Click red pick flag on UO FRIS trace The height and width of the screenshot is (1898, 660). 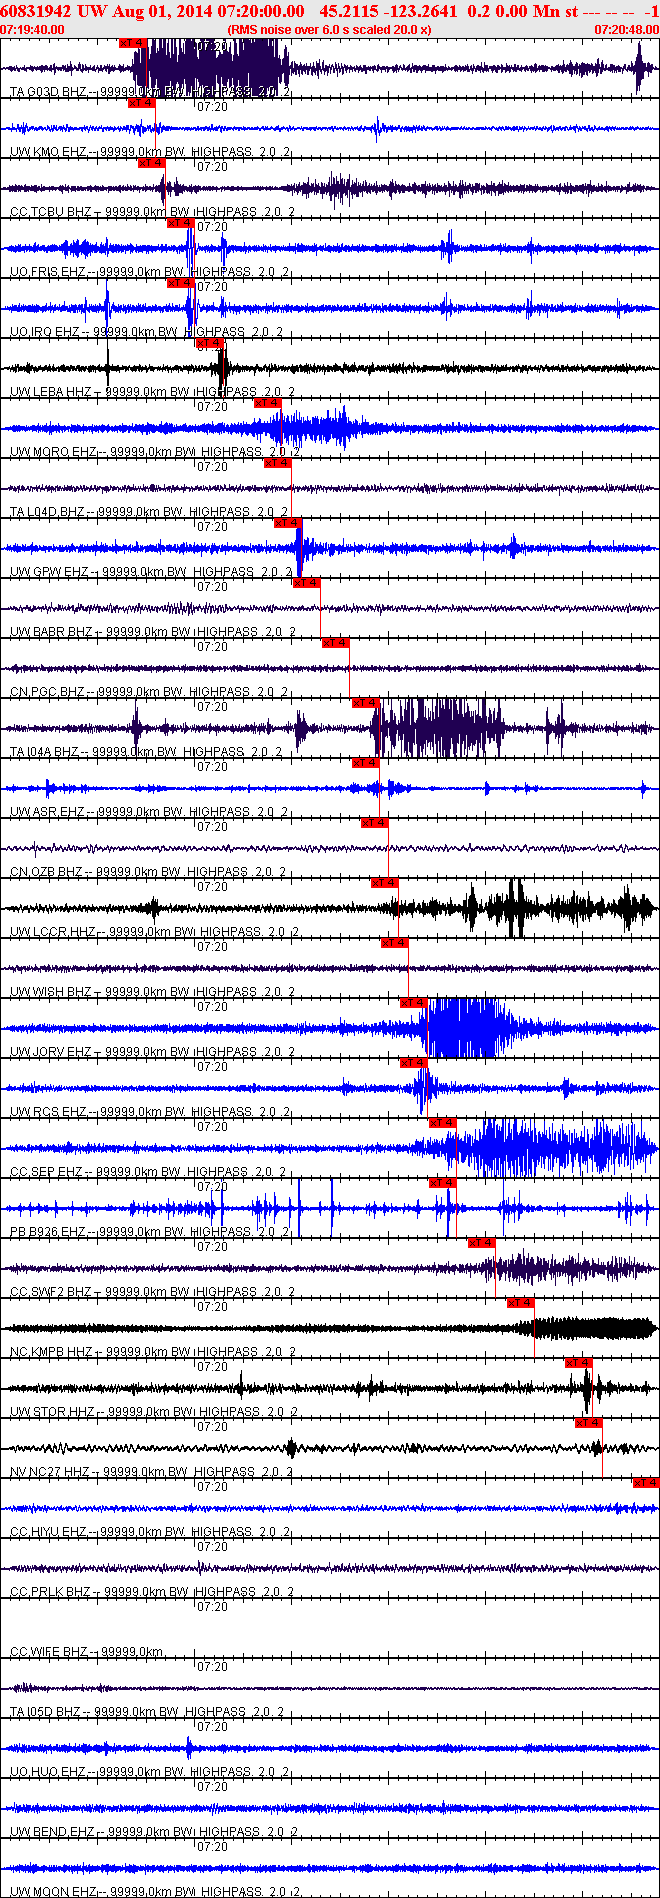(x=181, y=223)
